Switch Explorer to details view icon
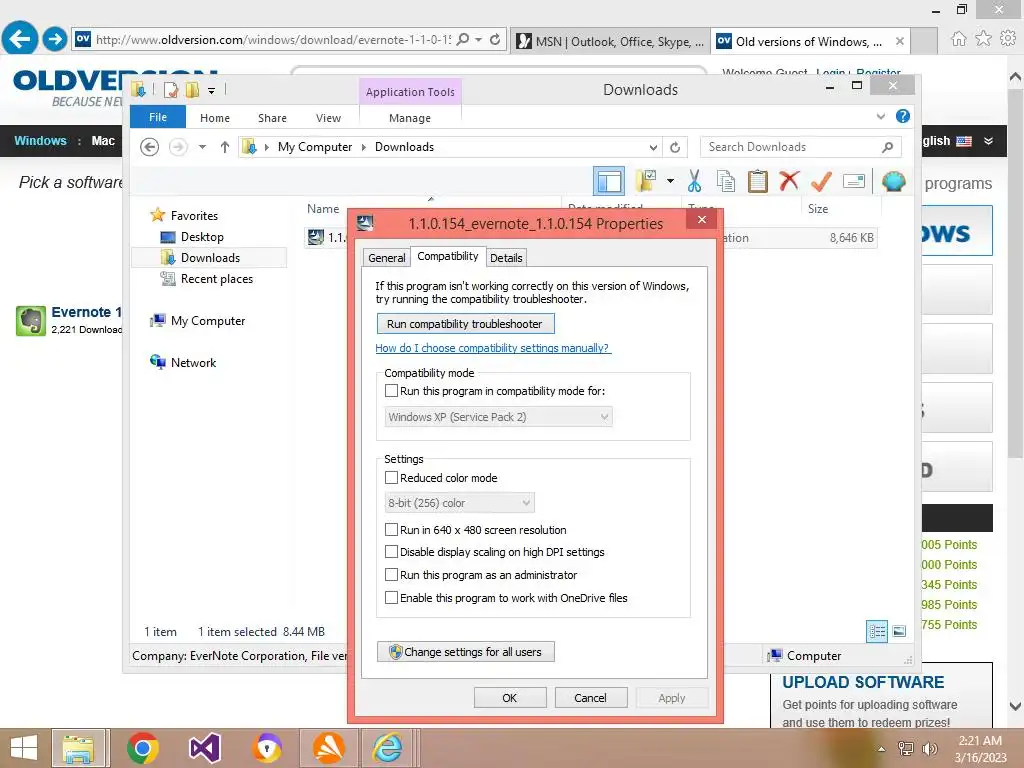 tap(877, 631)
